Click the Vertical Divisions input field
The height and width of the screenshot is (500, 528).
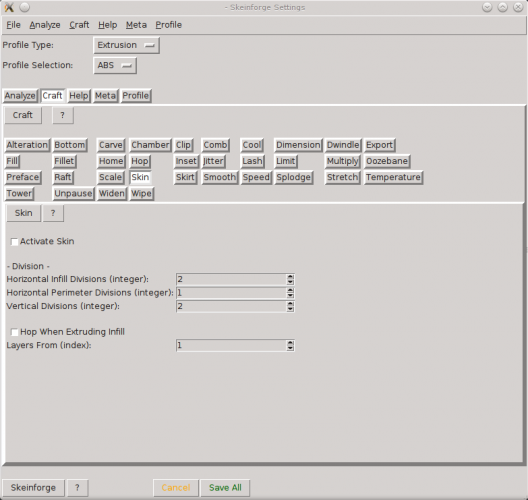[231, 306]
